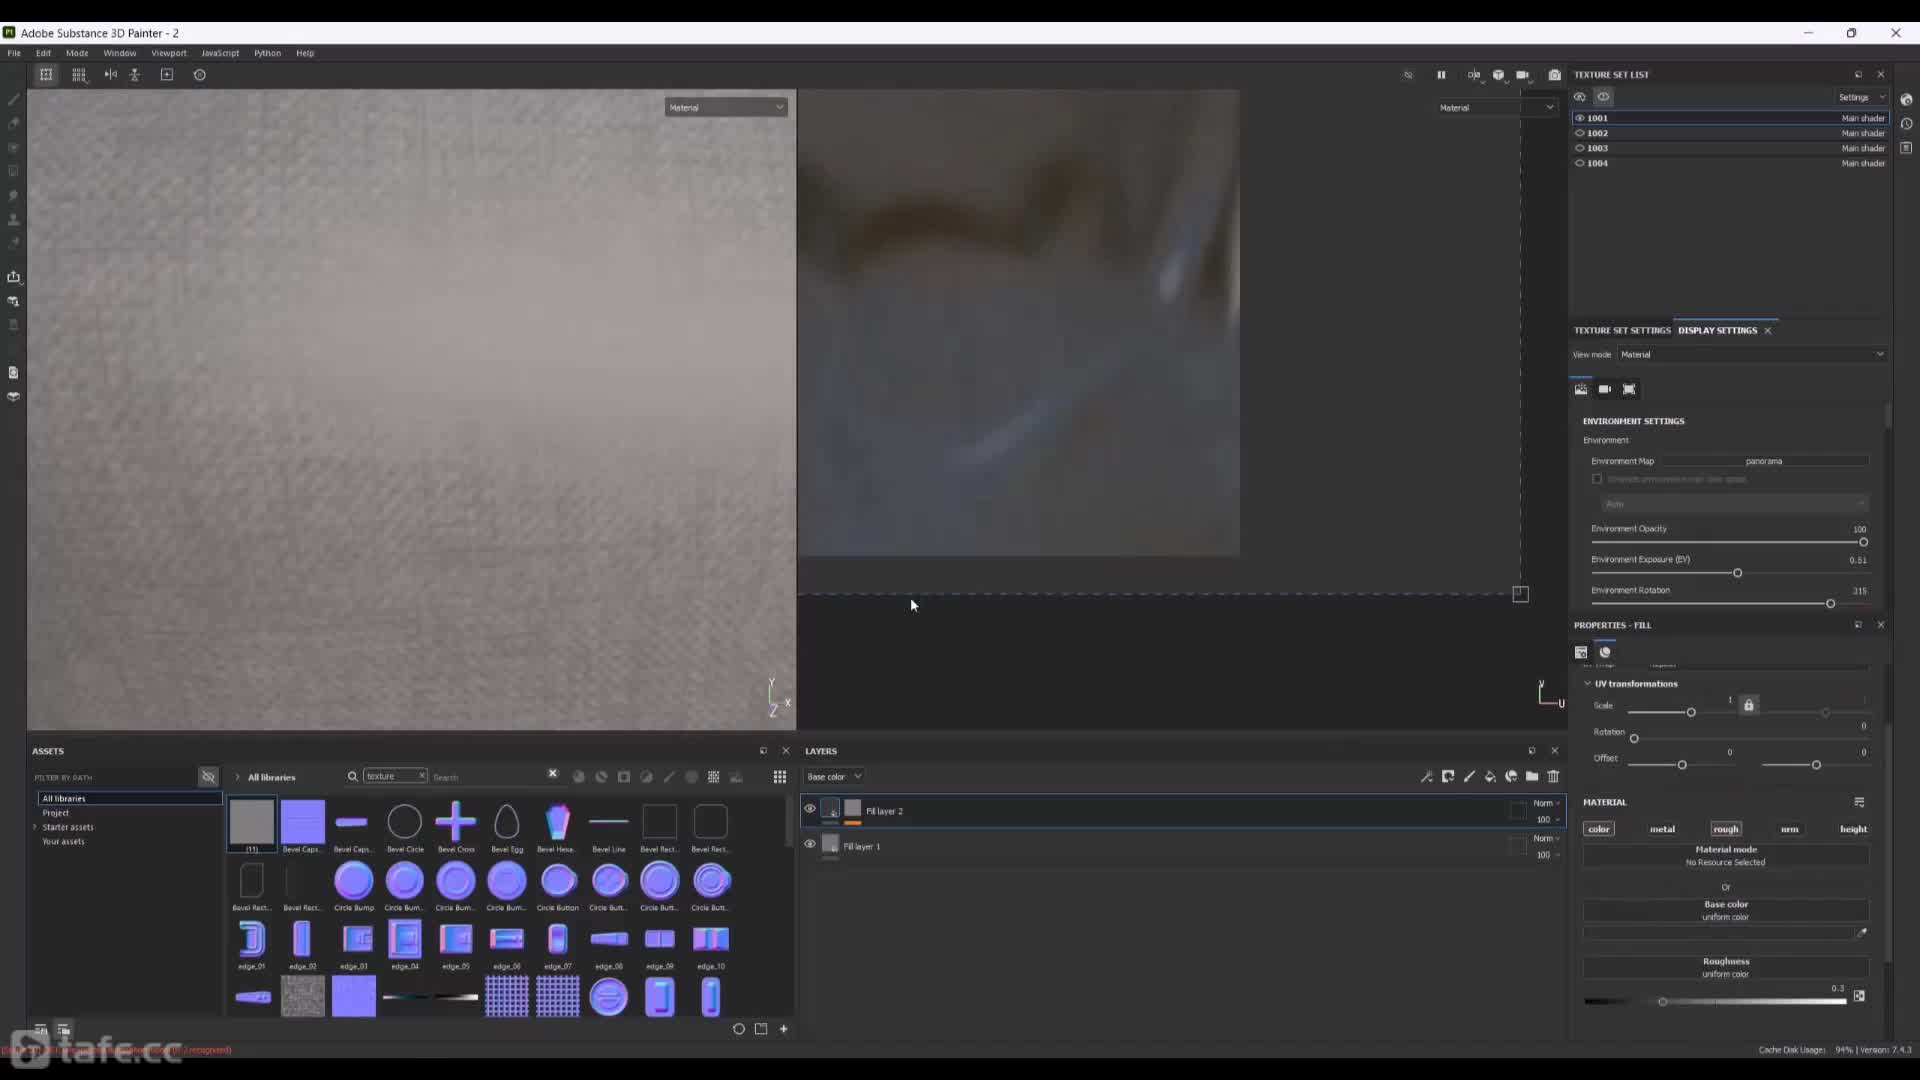Image resolution: width=1920 pixels, height=1080 pixels.
Task: Open blend mode dropdown for Fill layer 2
Action: pyautogui.click(x=1546, y=803)
